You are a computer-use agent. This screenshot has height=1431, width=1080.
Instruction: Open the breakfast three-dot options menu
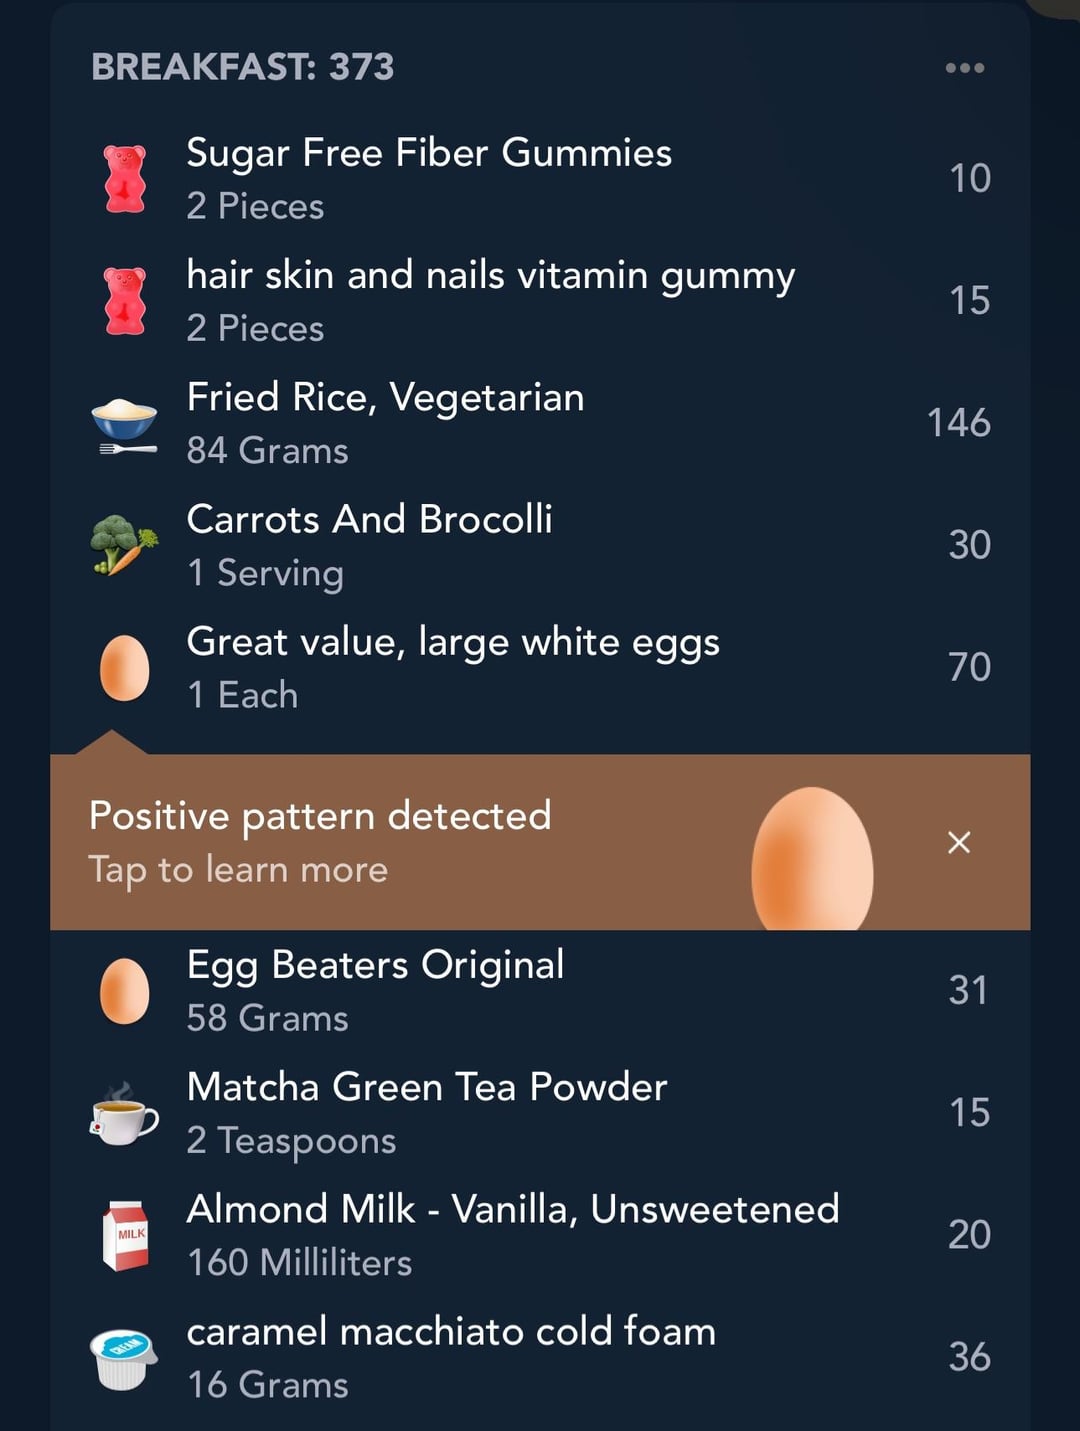[965, 68]
